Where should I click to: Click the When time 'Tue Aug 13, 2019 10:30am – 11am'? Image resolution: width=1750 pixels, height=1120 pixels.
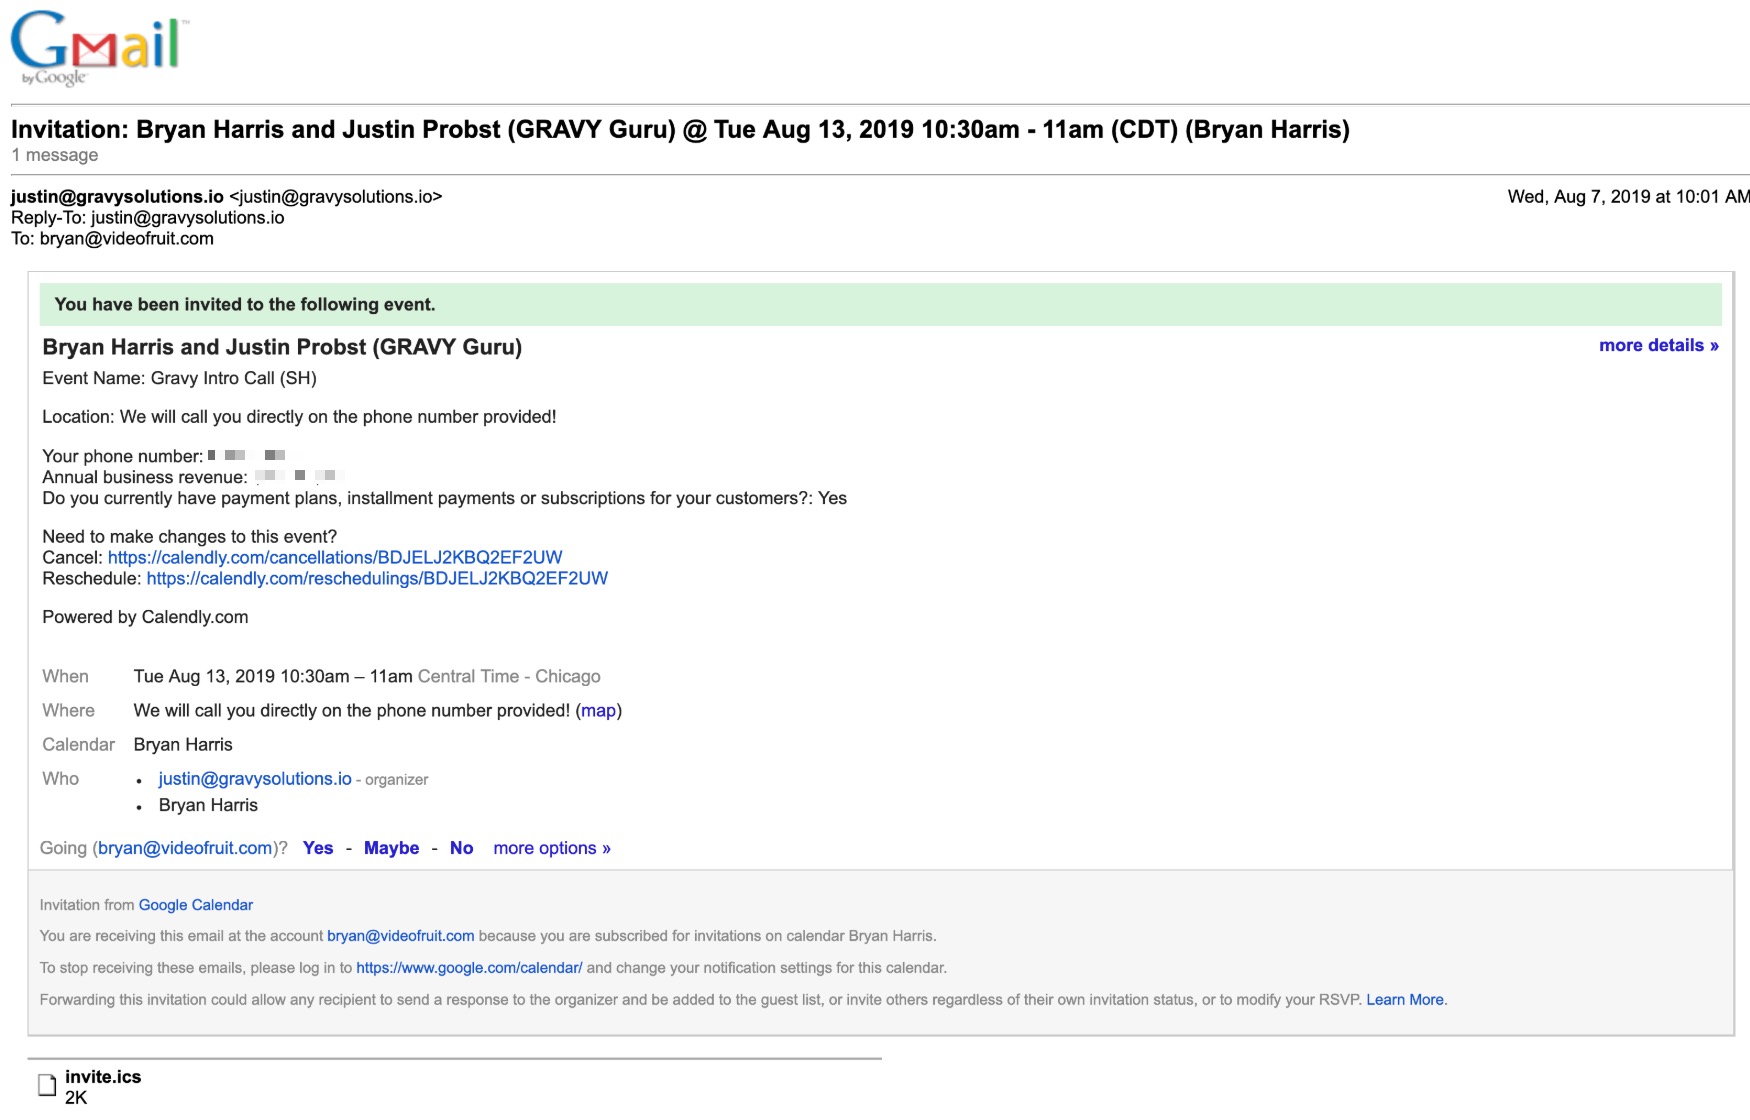point(273,676)
